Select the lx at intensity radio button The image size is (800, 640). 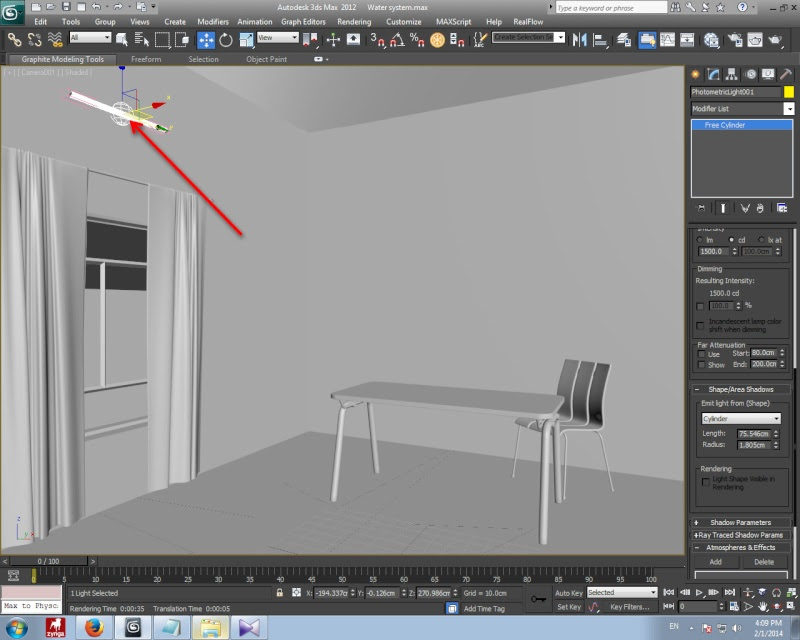coord(761,239)
